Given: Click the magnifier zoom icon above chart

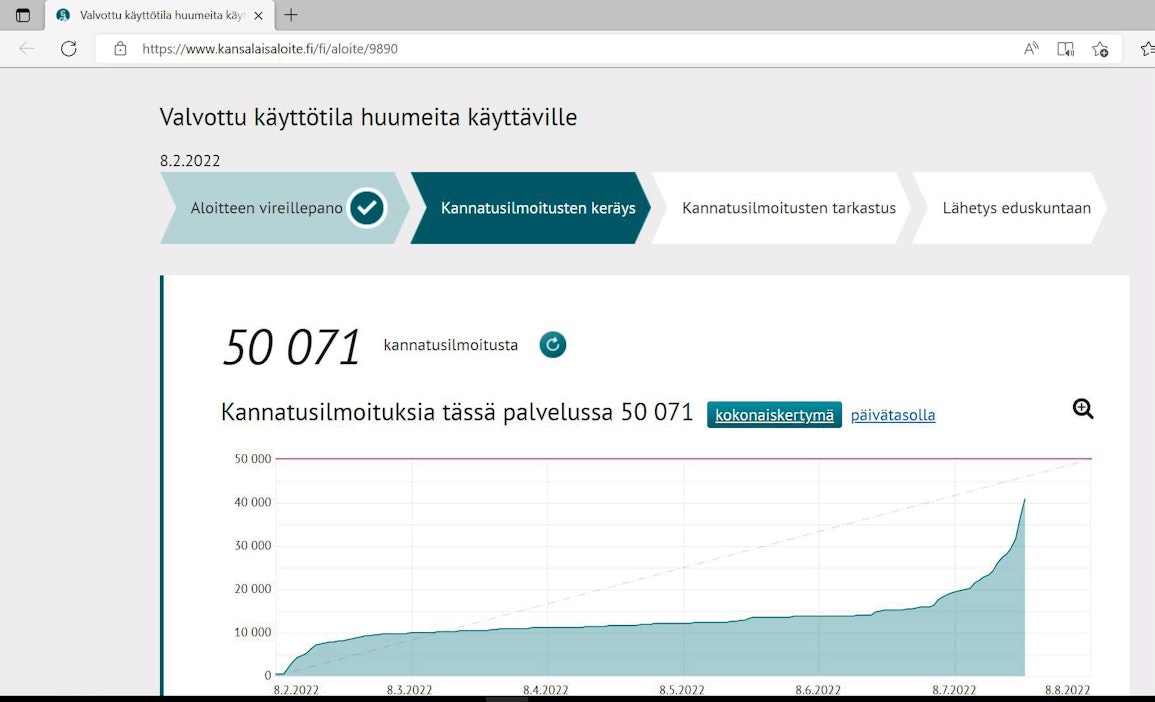Looking at the screenshot, I should [x=1083, y=408].
